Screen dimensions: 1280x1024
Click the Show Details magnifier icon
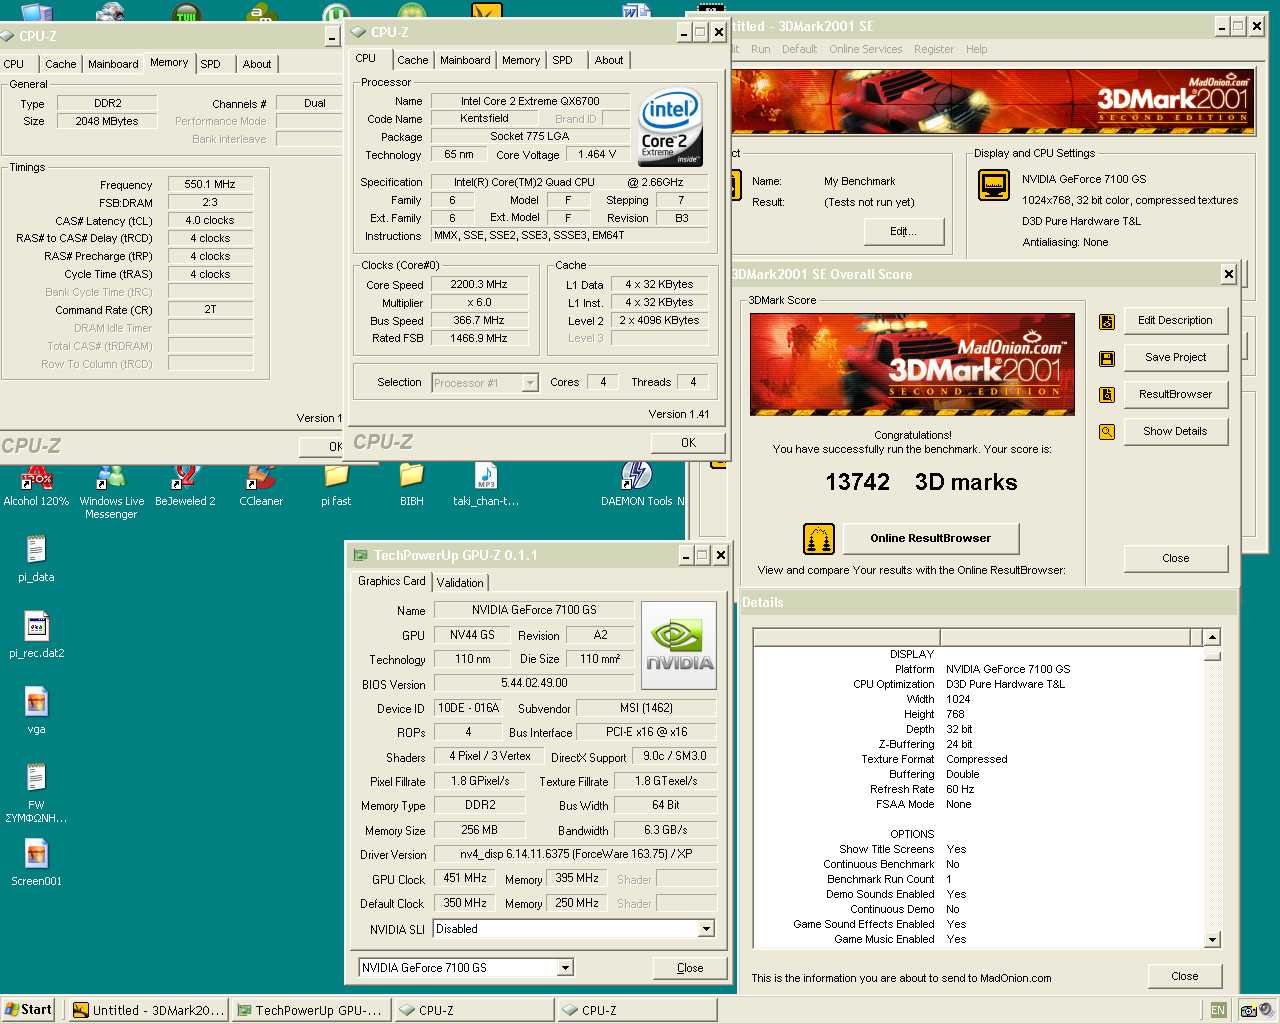tap(1107, 432)
